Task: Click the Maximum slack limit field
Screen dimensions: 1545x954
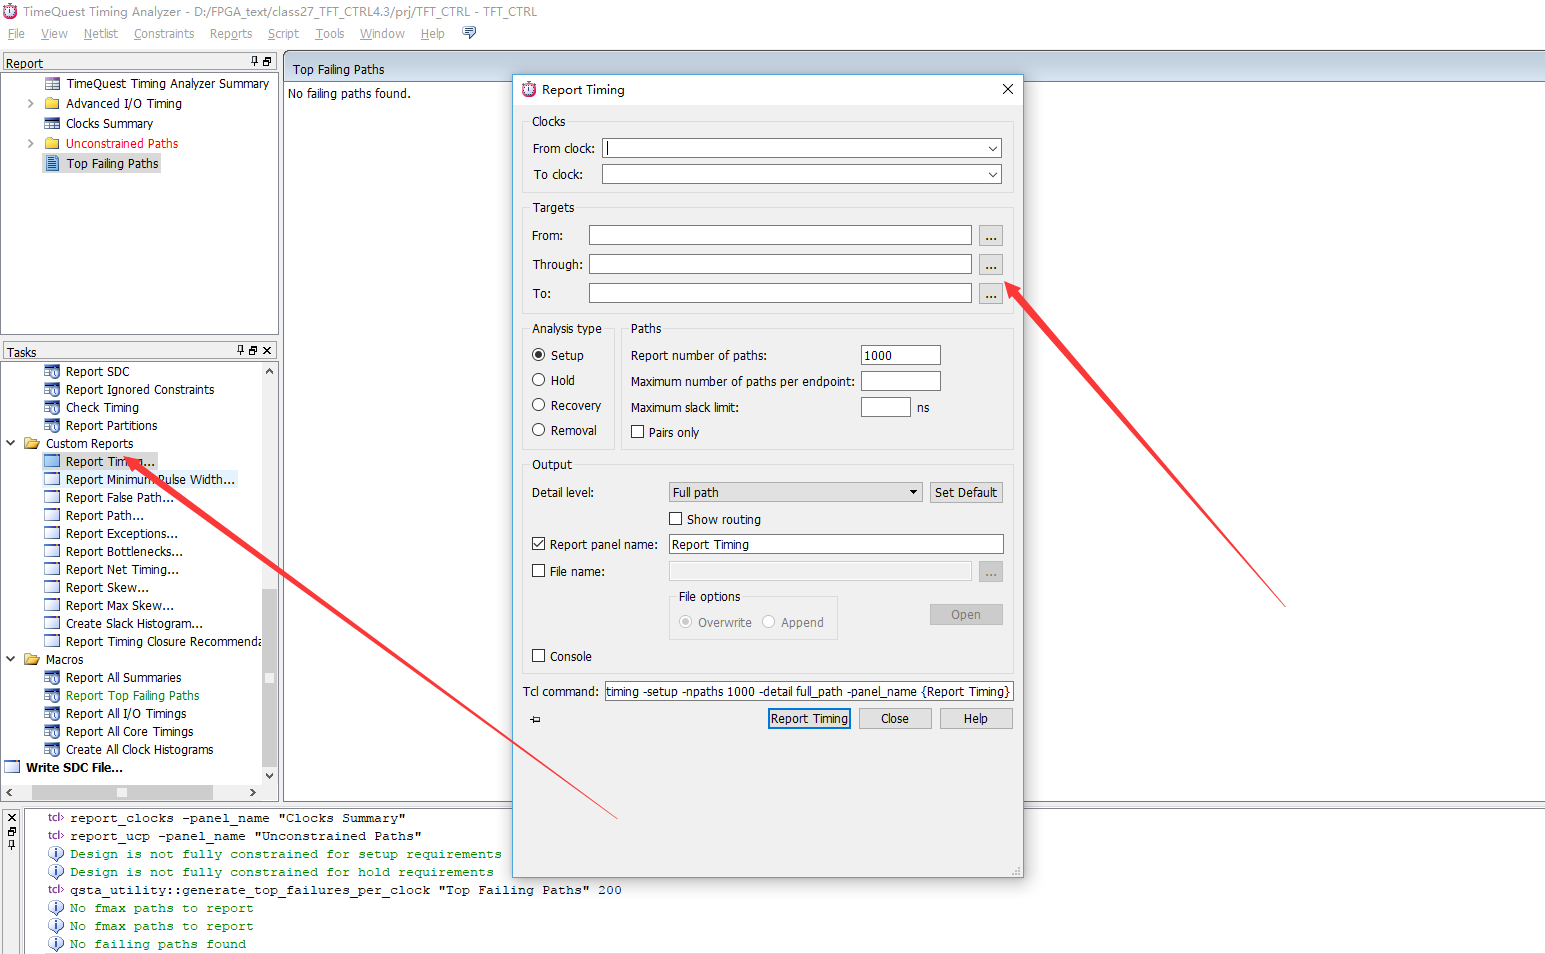Action: coord(886,407)
